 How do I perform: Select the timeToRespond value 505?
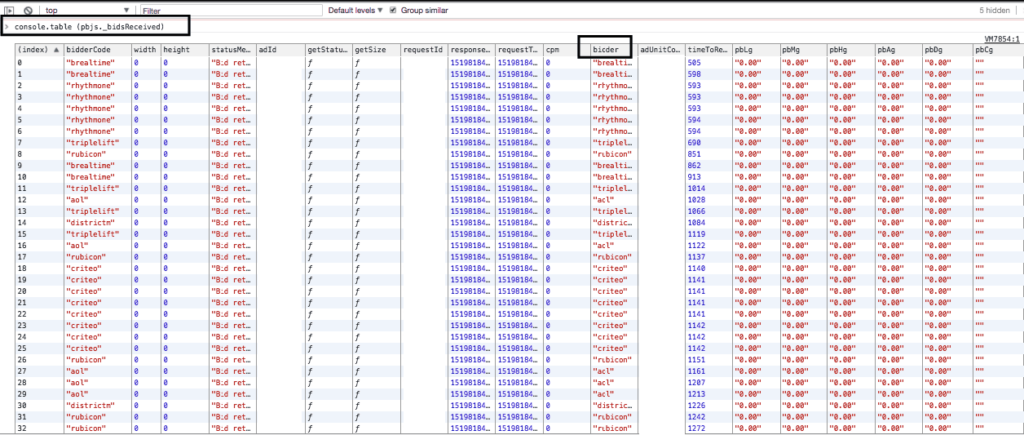click(694, 63)
